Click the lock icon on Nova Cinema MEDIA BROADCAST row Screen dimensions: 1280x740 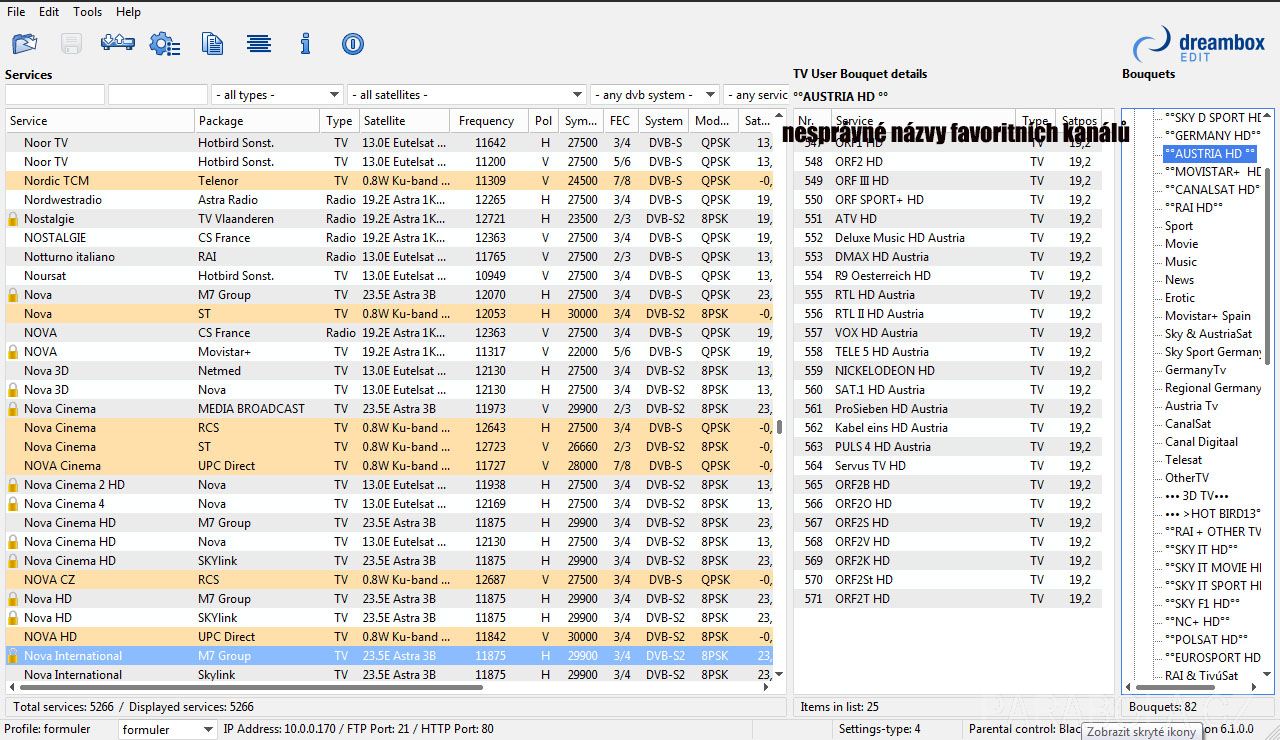(x=13, y=409)
